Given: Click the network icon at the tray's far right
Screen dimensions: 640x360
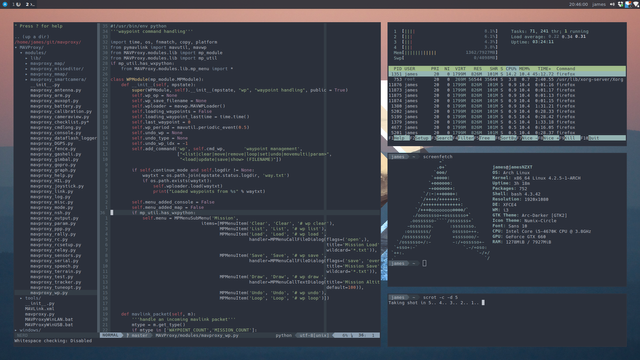Looking at the screenshot, I should 636,4.
